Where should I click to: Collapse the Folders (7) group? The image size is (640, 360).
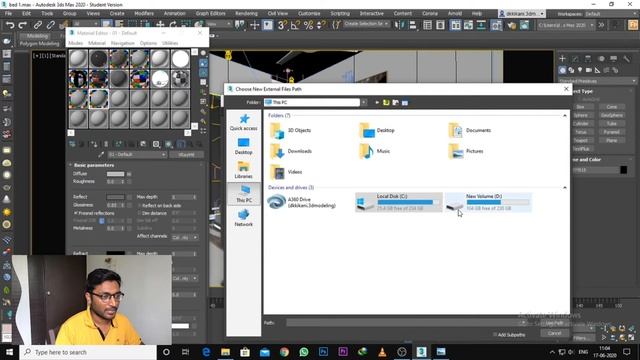[564, 116]
